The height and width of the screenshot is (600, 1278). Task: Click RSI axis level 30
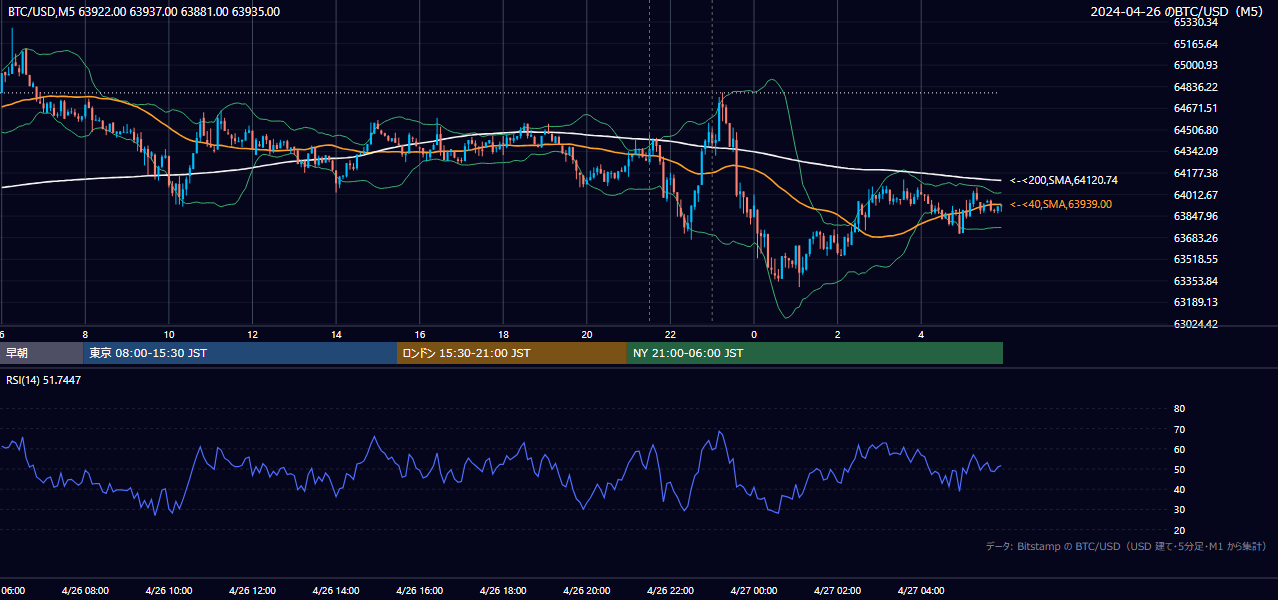[x=1179, y=510]
